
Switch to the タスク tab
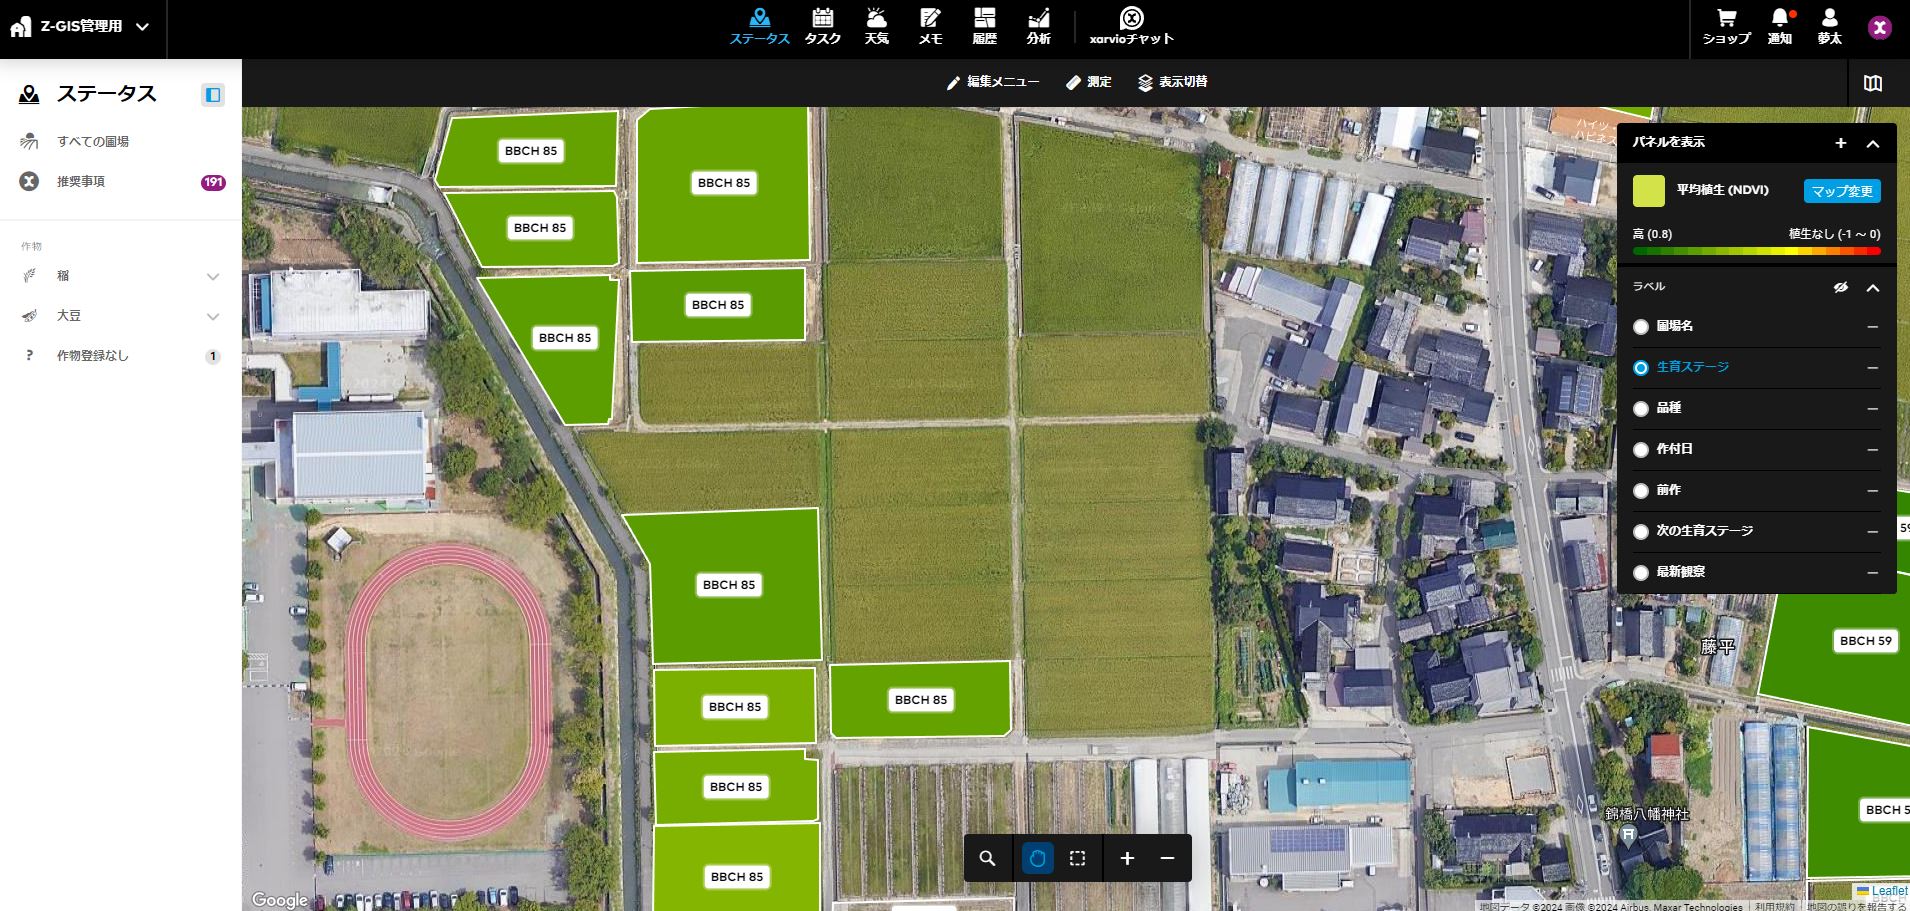[822, 26]
